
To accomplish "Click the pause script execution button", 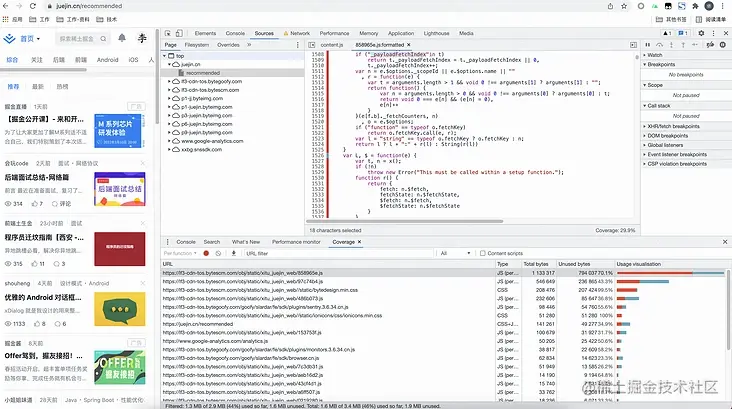I will click(x=648, y=45).
